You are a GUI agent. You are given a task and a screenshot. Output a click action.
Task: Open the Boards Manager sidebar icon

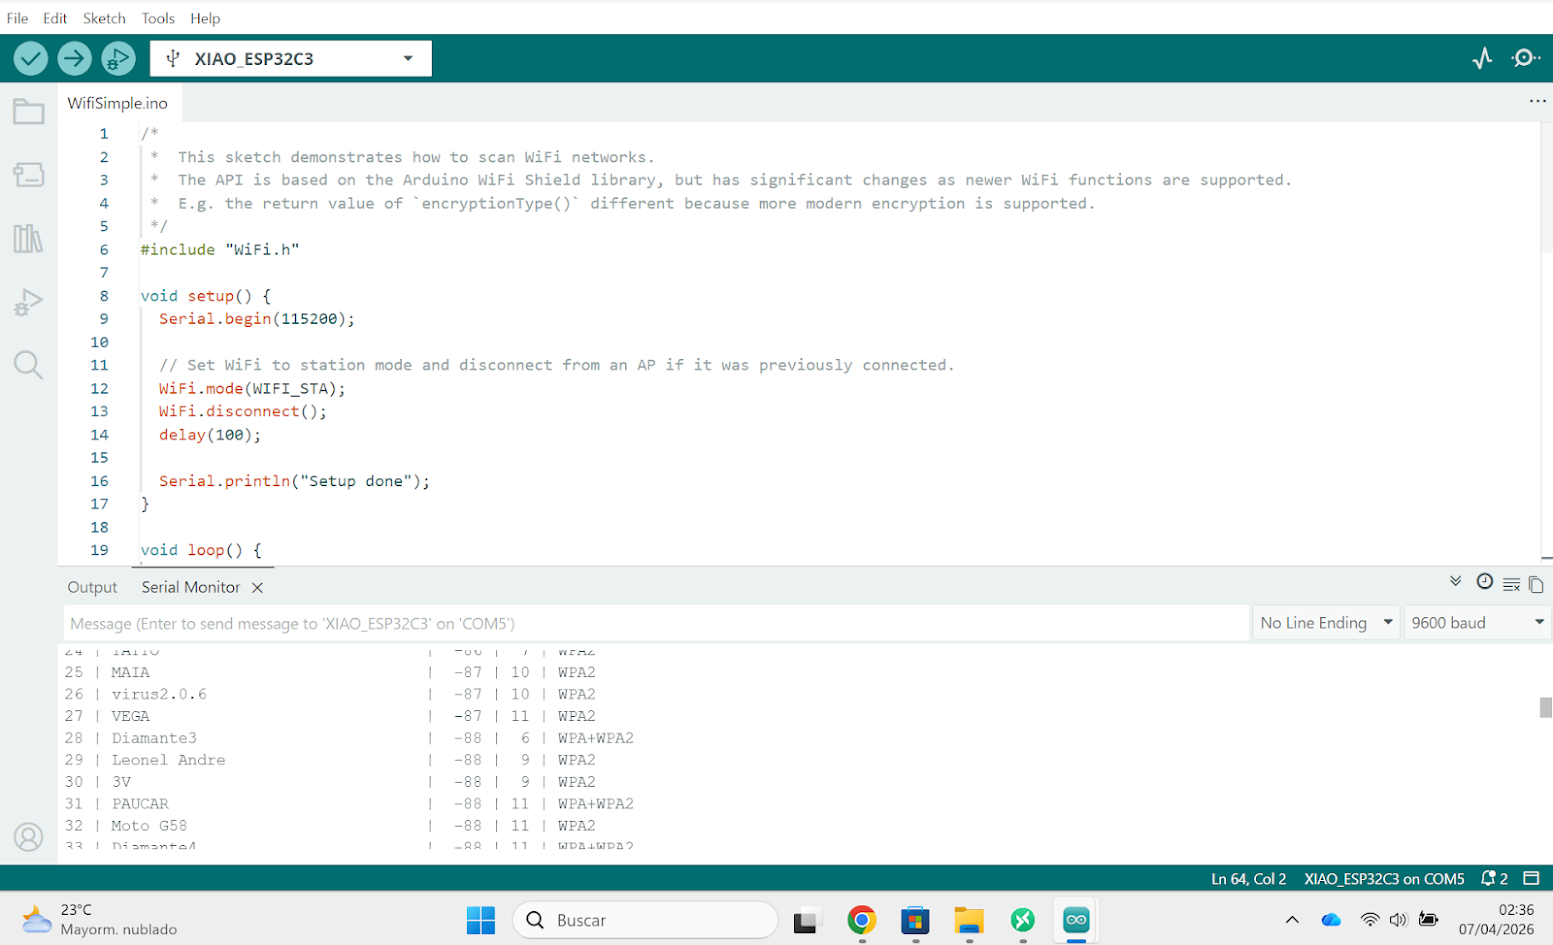pyautogui.click(x=28, y=175)
